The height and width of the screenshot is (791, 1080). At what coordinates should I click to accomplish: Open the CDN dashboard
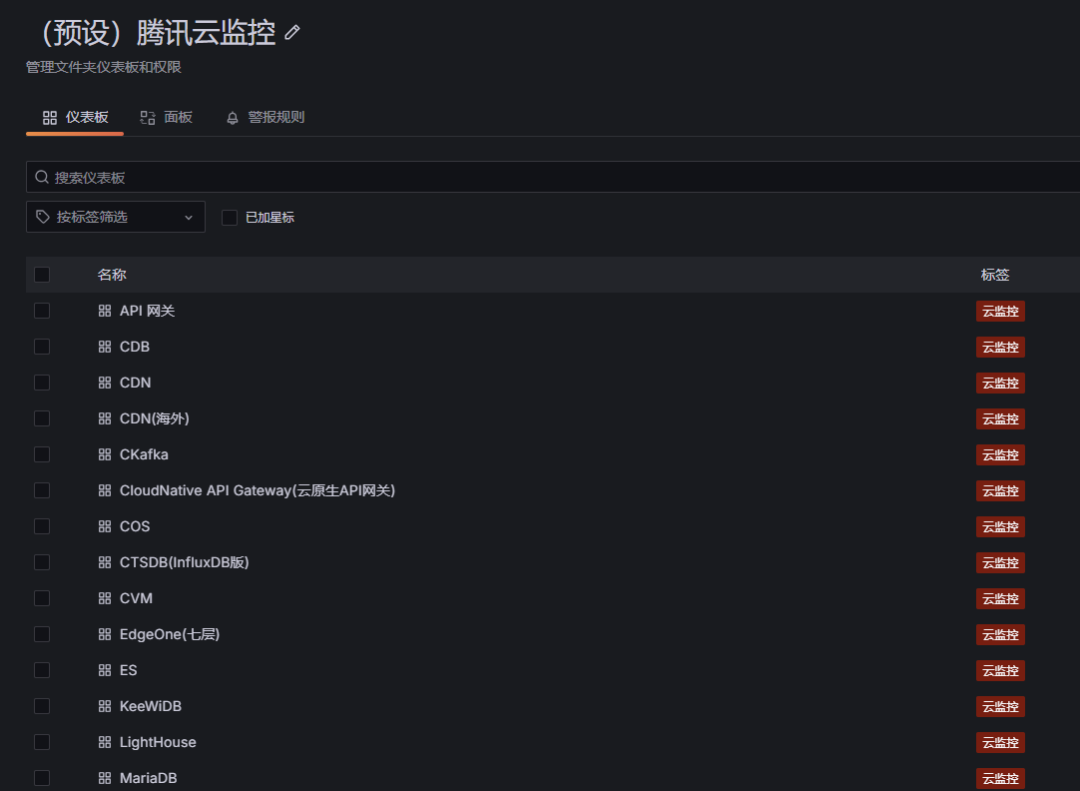click(x=135, y=382)
